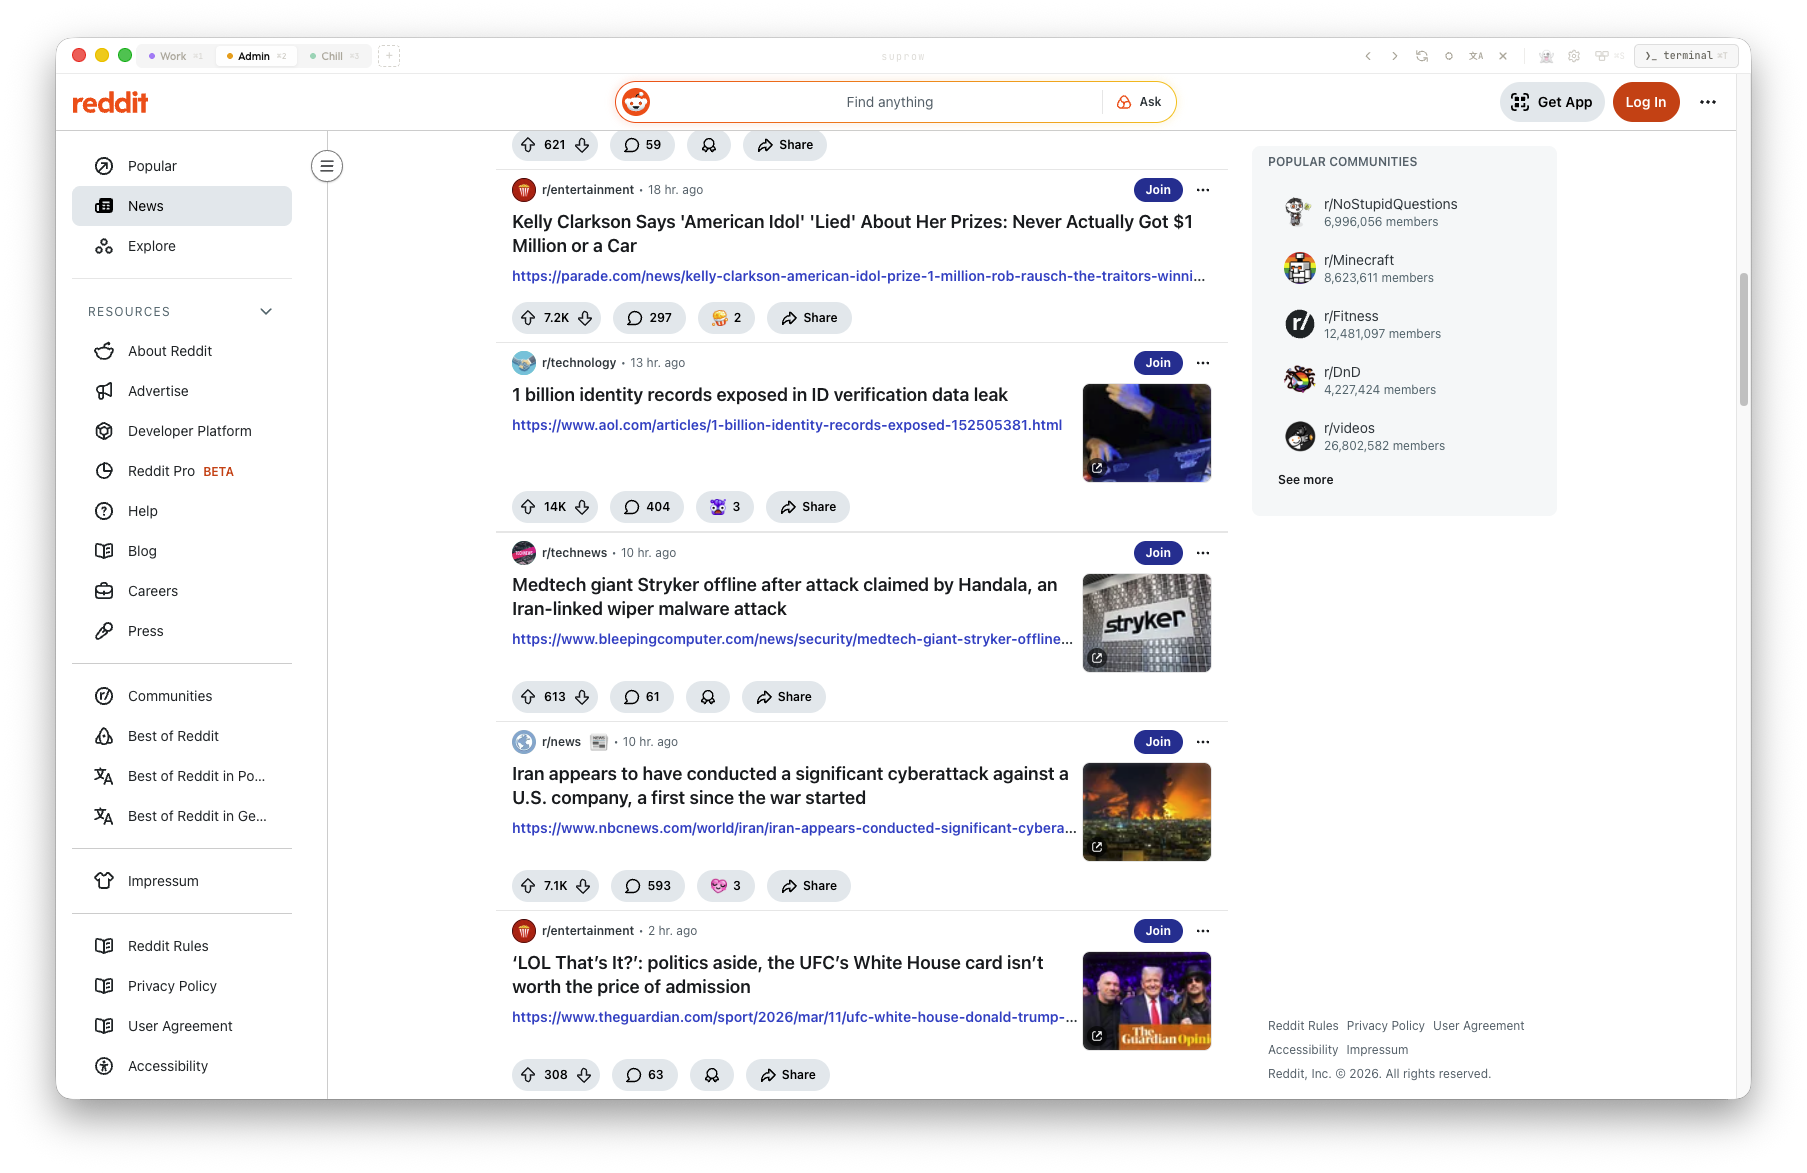Click the Log In button
The image size is (1807, 1173).
[x=1645, y=101]
